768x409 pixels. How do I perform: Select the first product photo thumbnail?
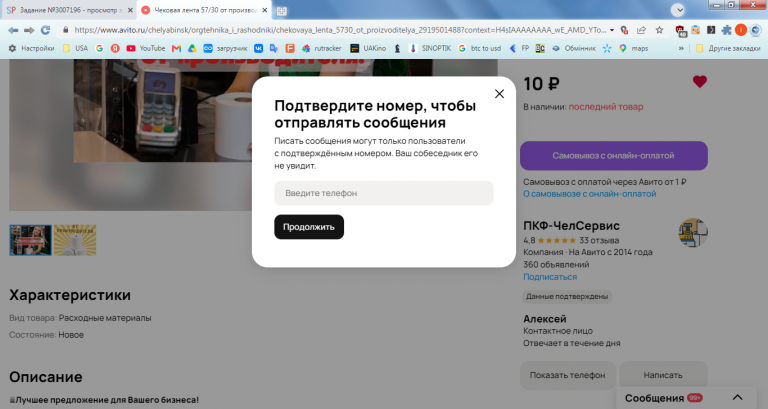click(30, 240)
